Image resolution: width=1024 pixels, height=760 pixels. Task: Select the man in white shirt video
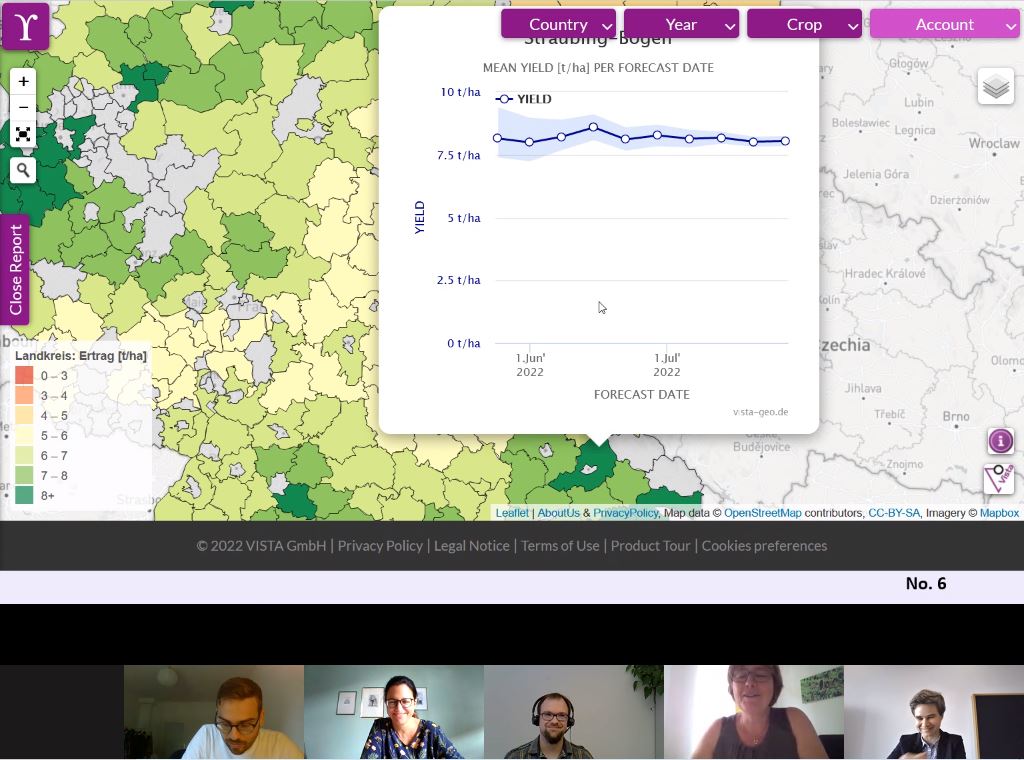(214, 712)
